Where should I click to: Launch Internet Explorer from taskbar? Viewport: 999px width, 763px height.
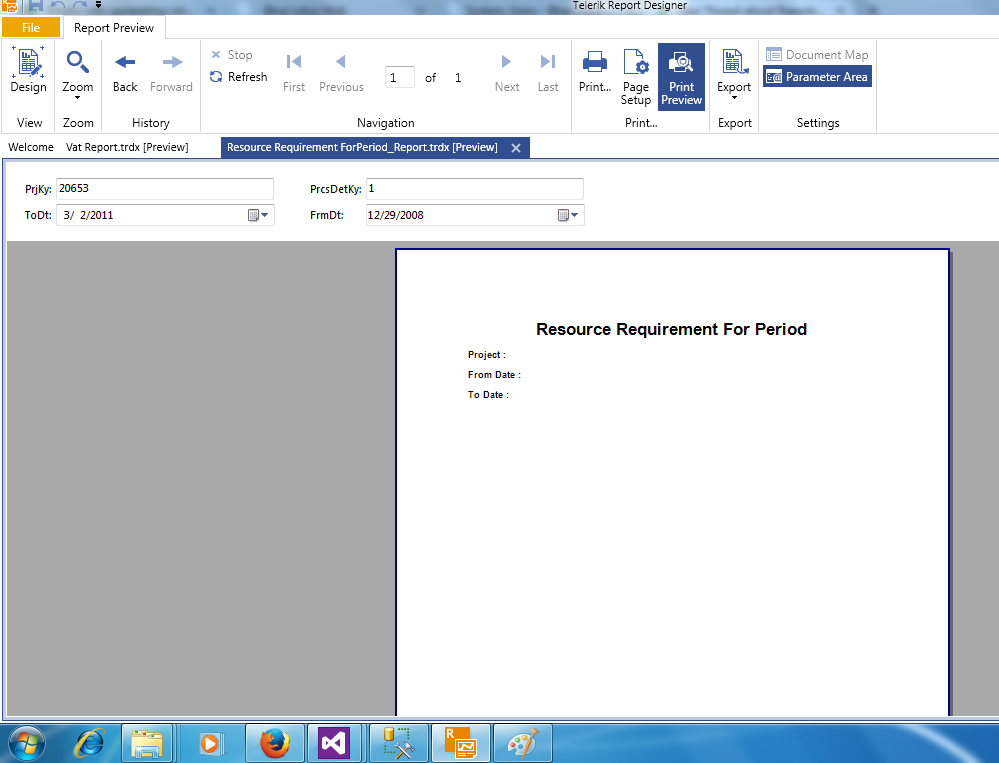90,743
